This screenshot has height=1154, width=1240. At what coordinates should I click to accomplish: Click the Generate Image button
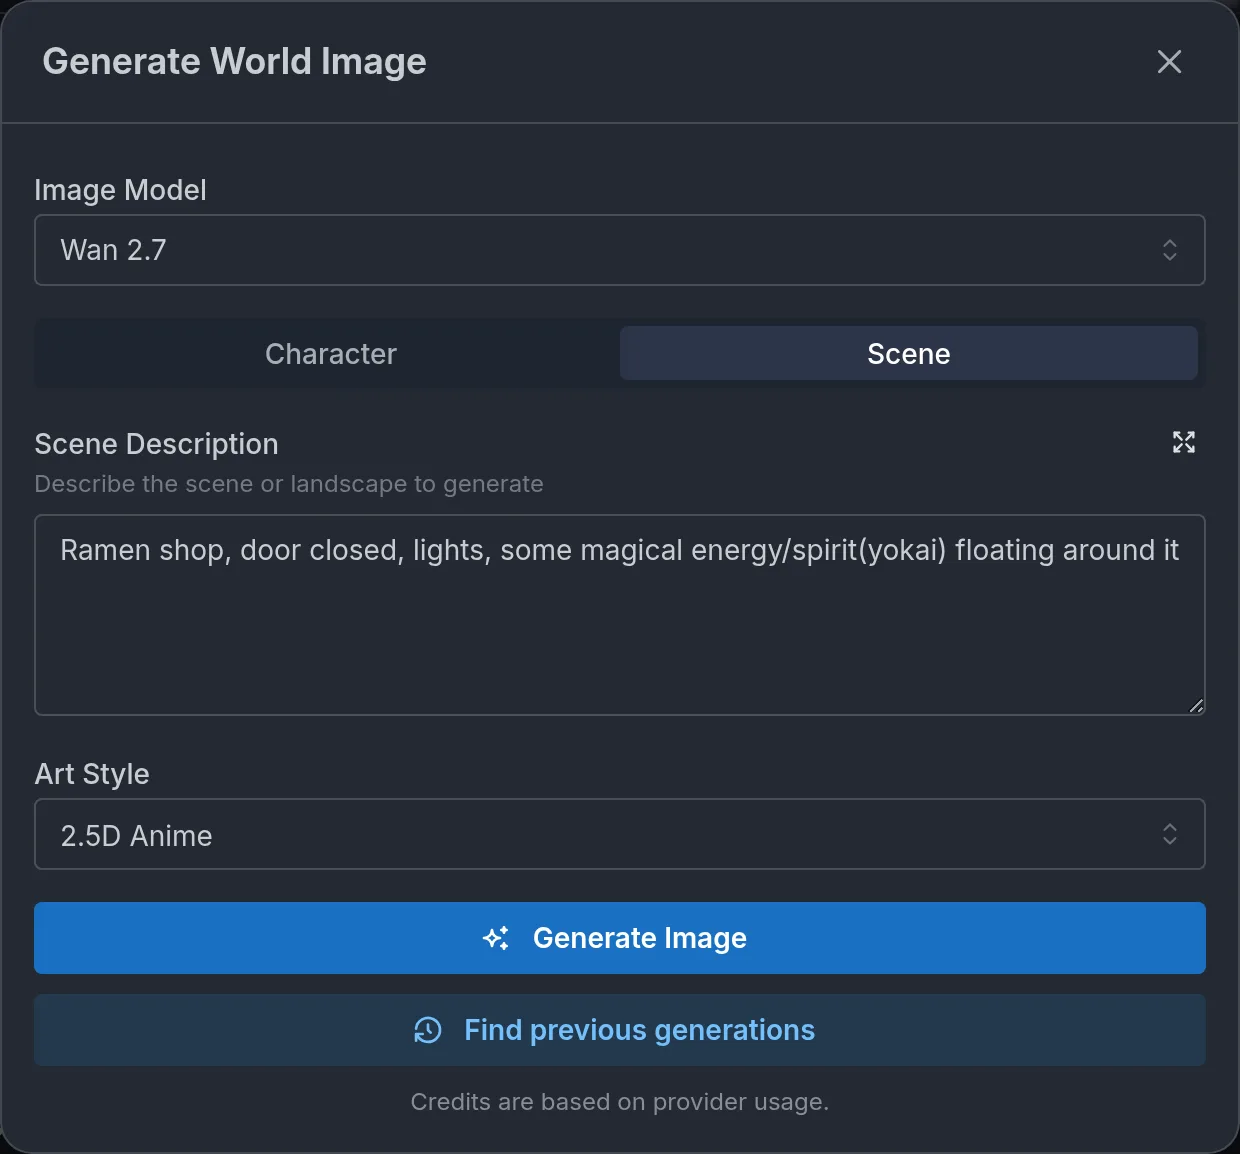(620, 938)
